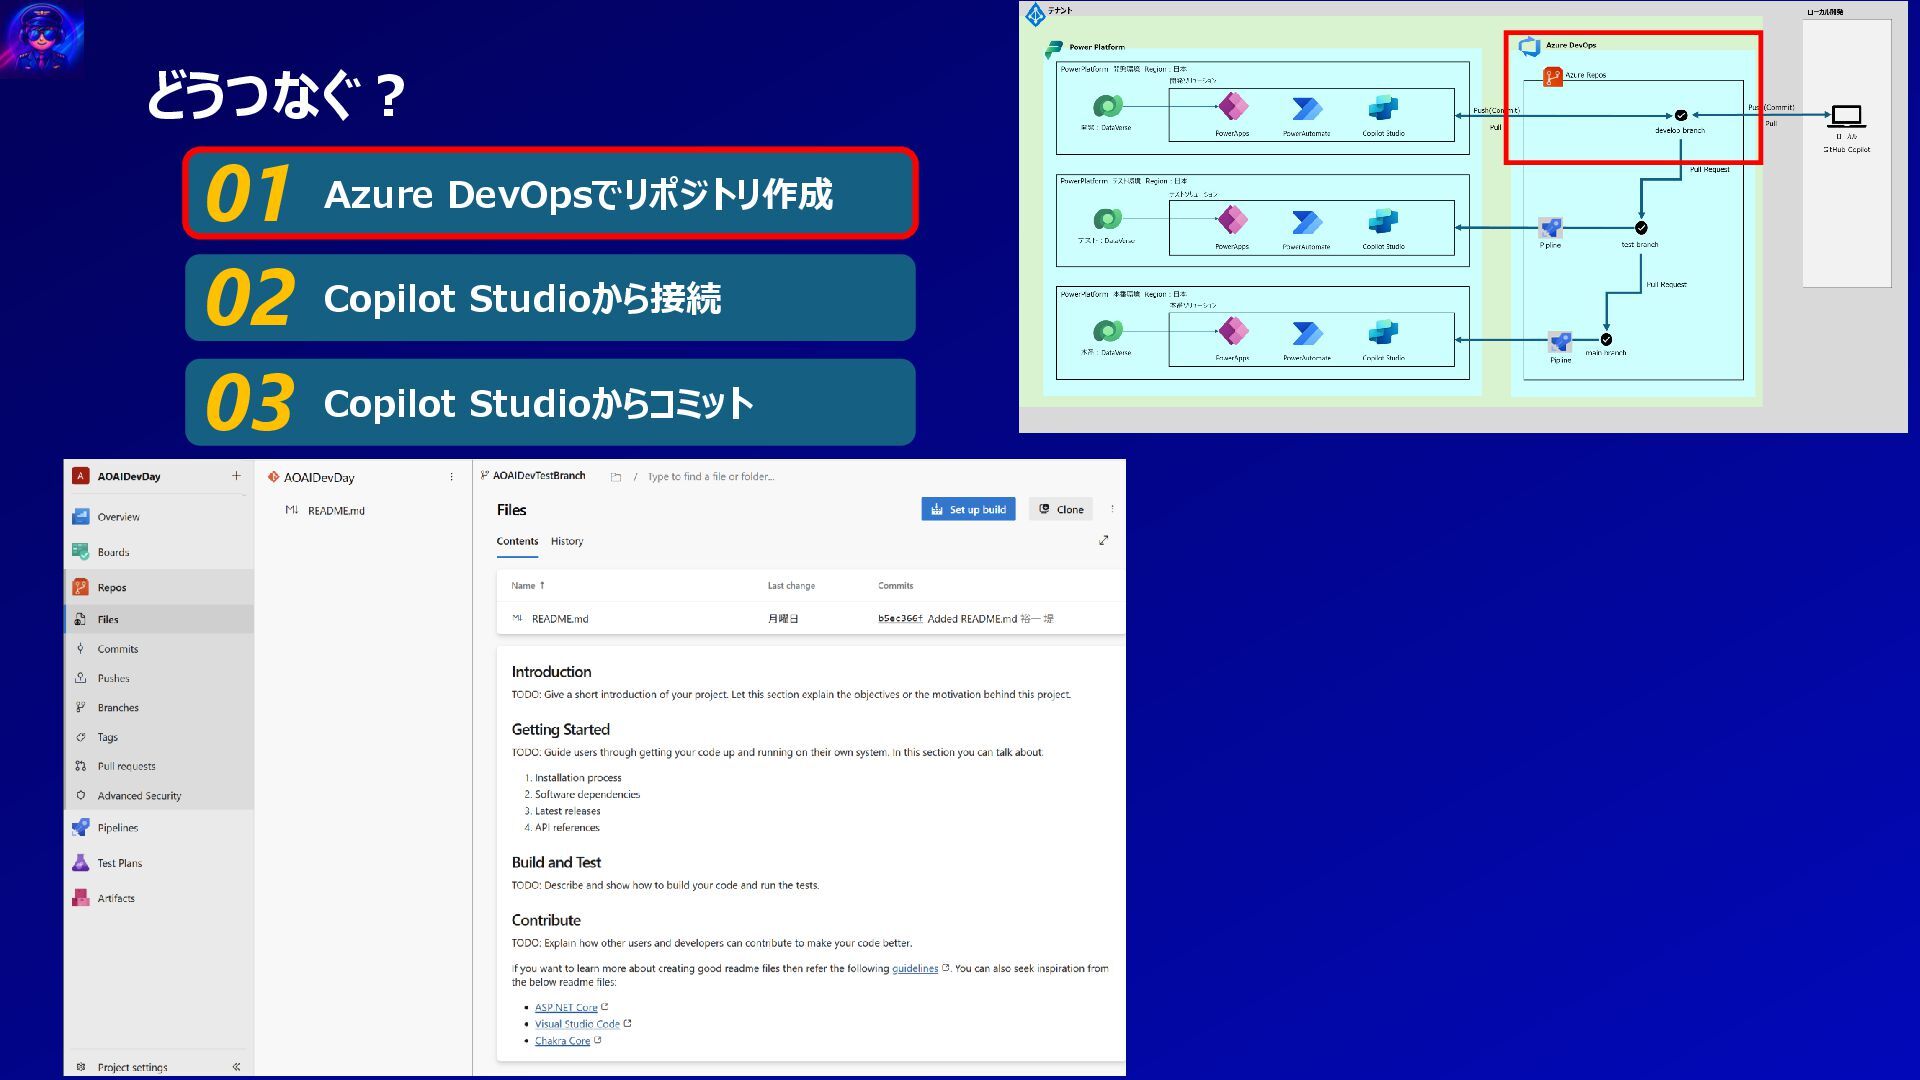Click the laptop icon for local development
The image size is (1920, 1080).
1846,117
